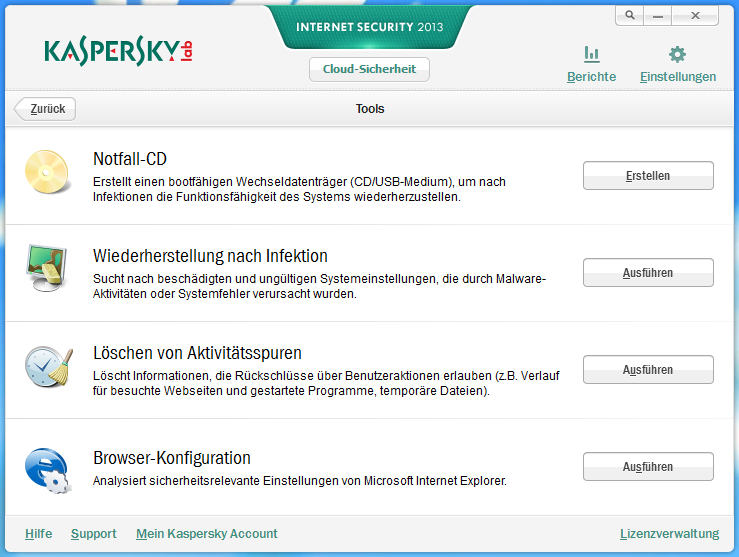The height and width of the screenshot is (557, 739).
Task: Click the Löschen von Aktivitätsspuren heading
Action: click(x=197, y=353)
